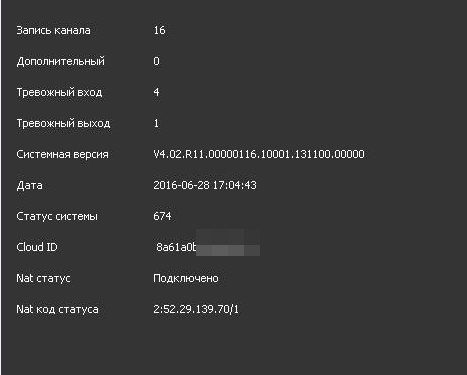
Task: Select the Подключено status text
Action: tap(186, 278)
